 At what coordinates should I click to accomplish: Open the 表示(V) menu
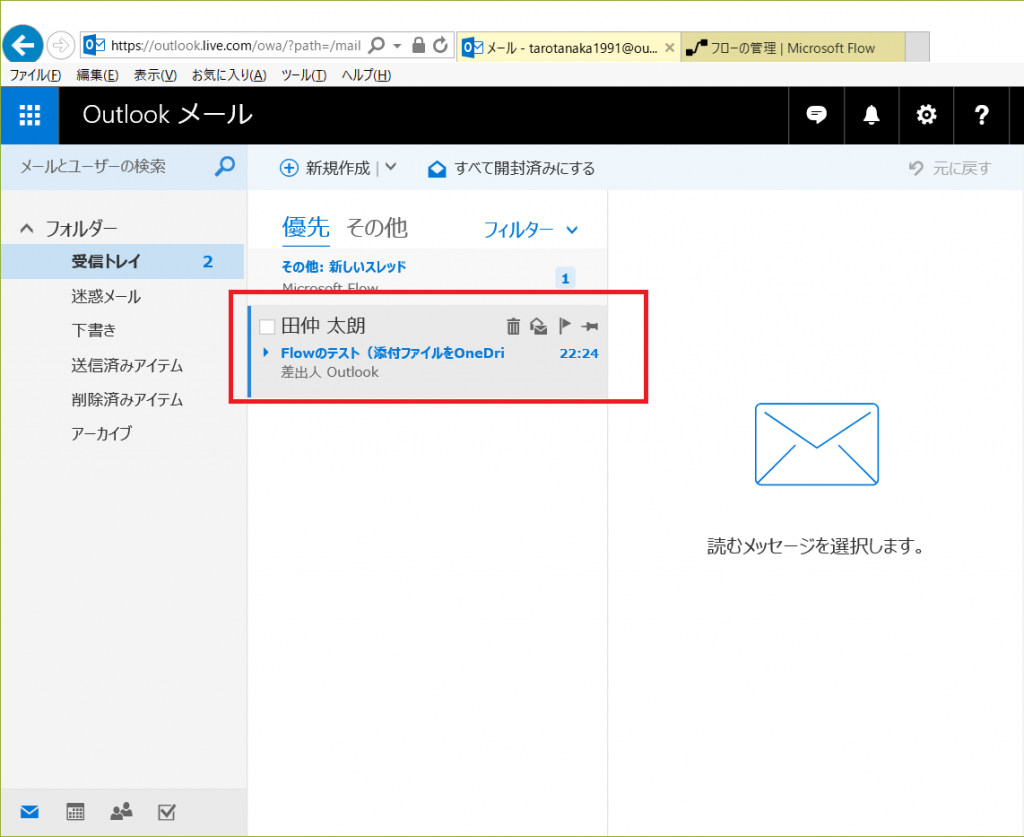point(155,75)
